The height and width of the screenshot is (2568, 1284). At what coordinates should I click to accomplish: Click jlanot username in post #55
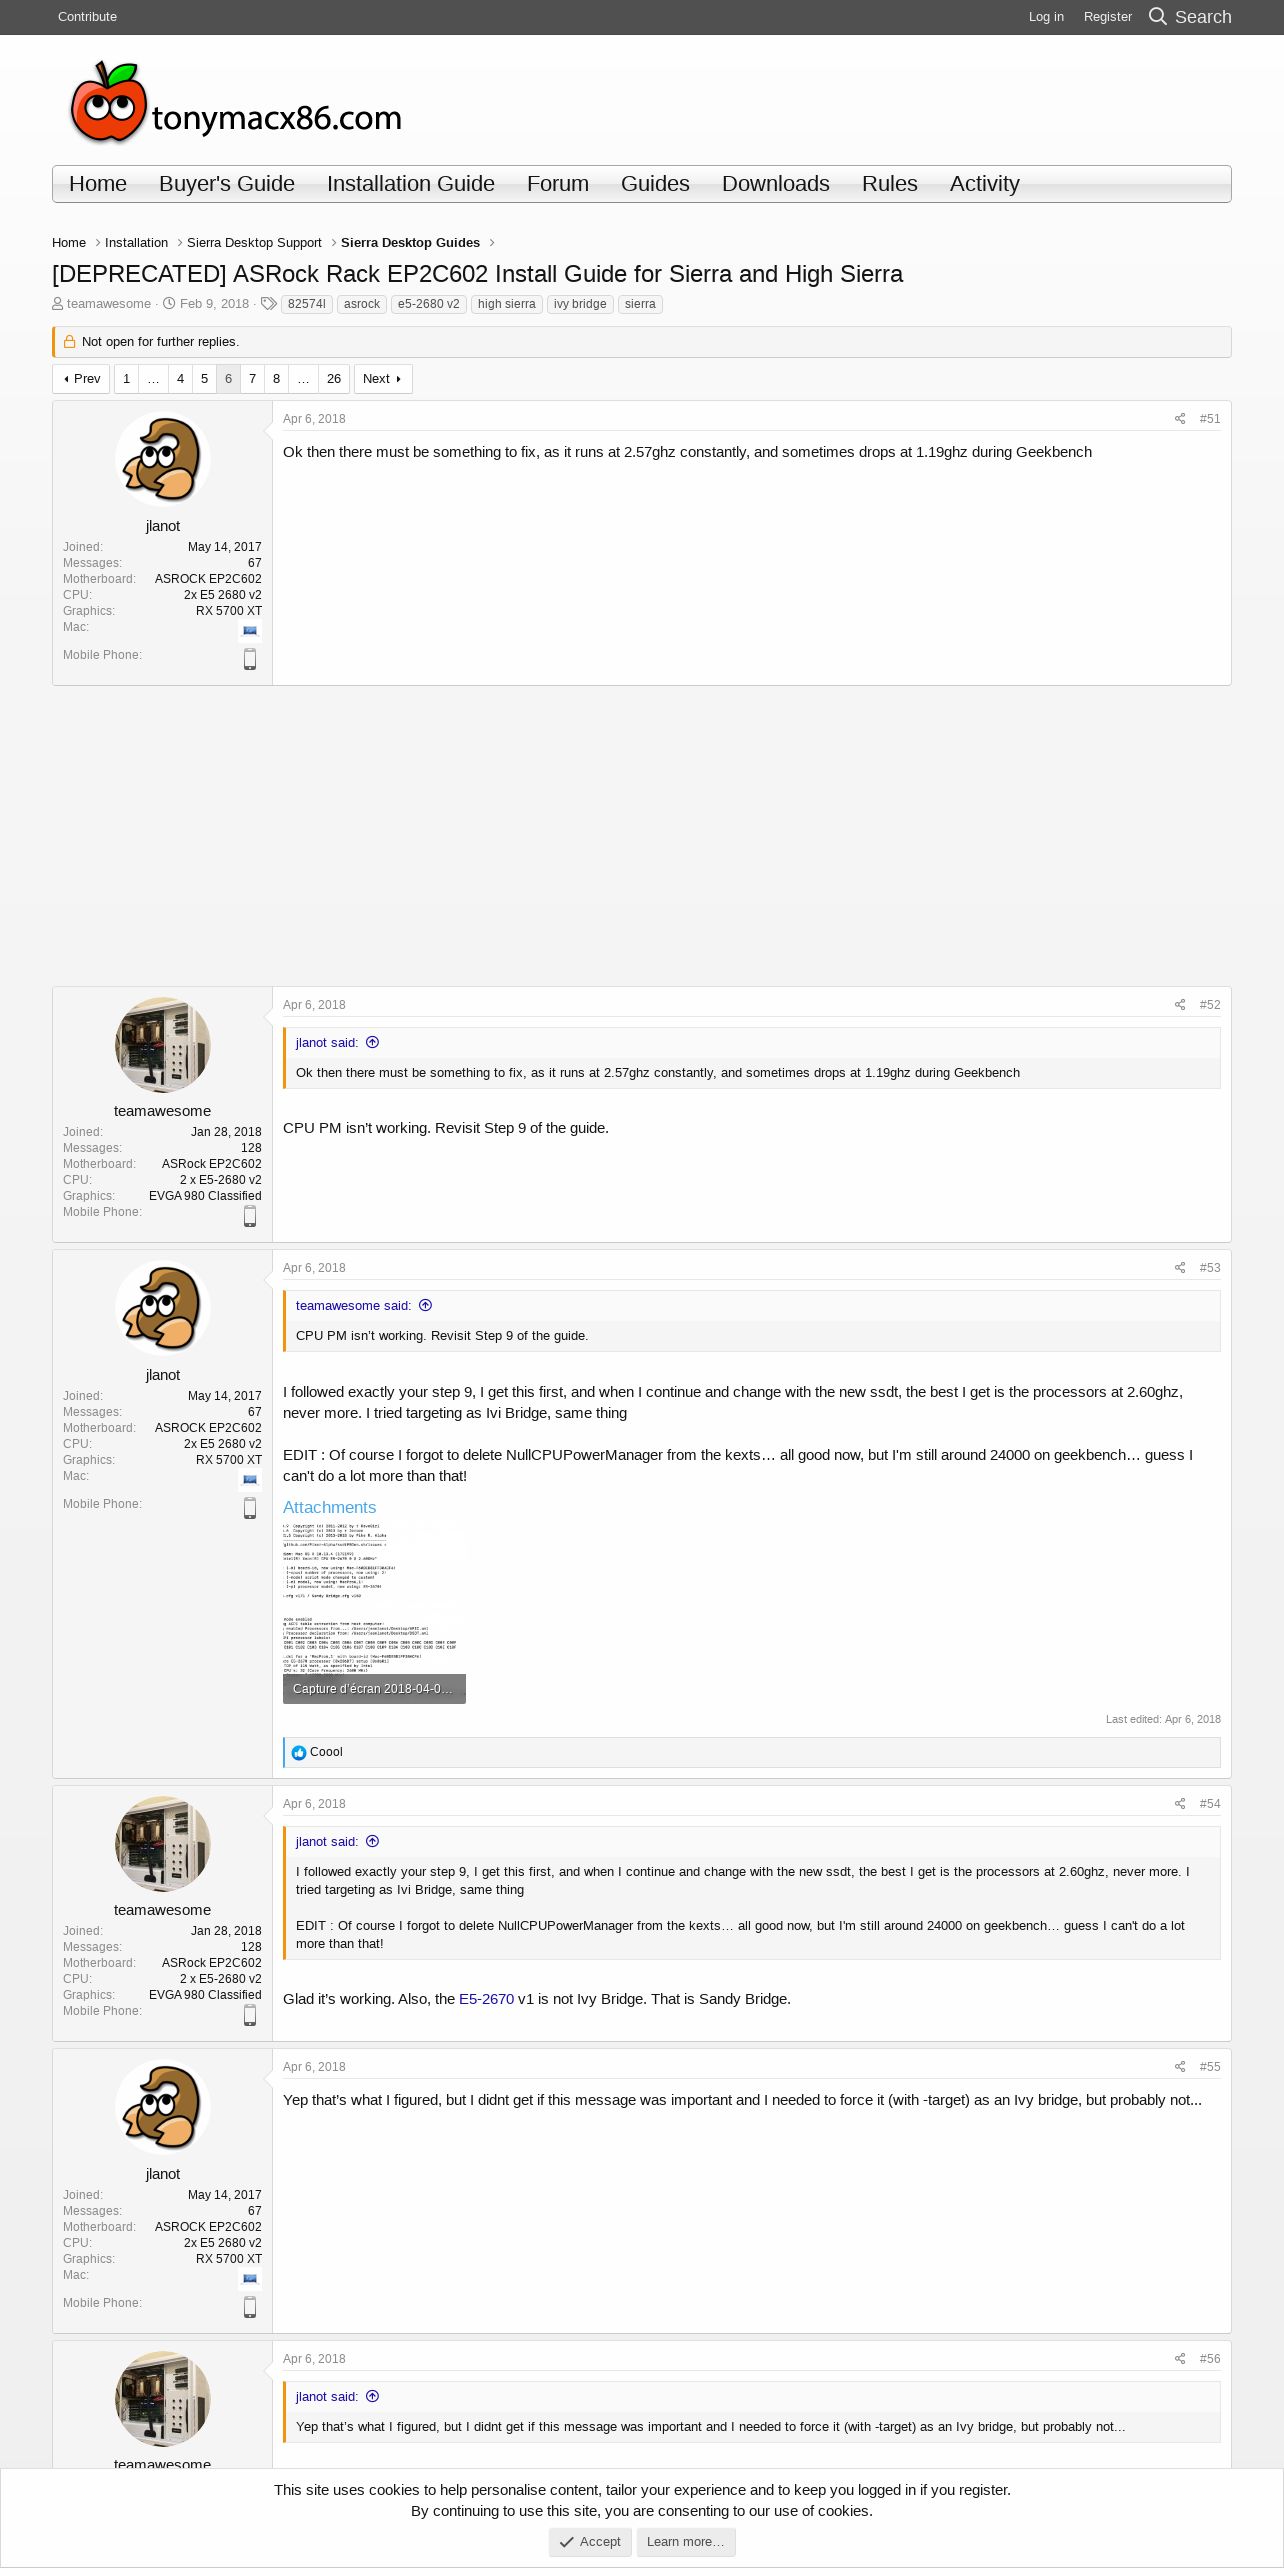(x=163, y=2174)
